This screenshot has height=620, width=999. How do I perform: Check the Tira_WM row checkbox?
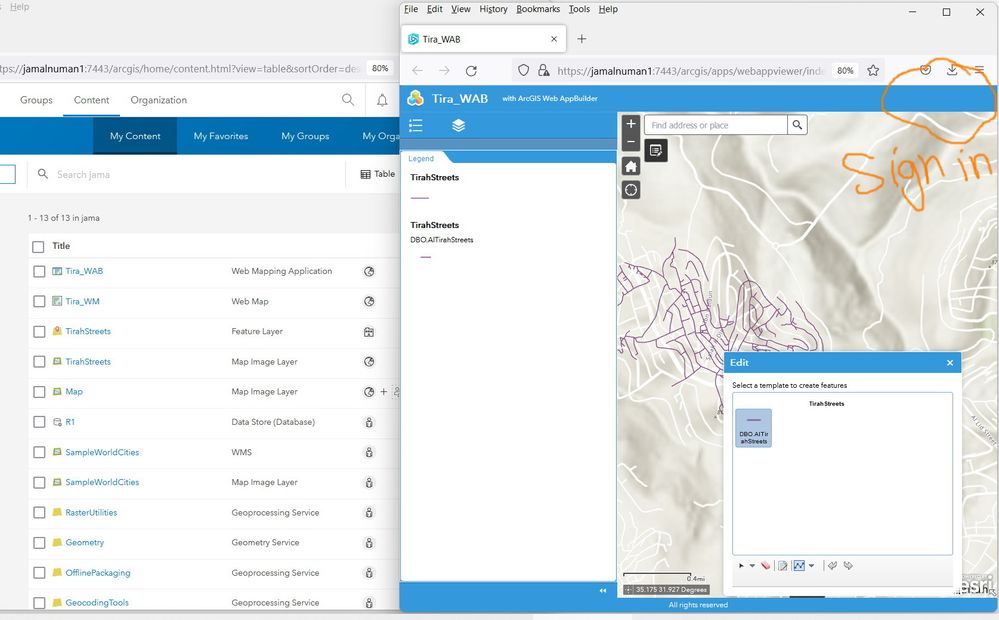point(39,301)
